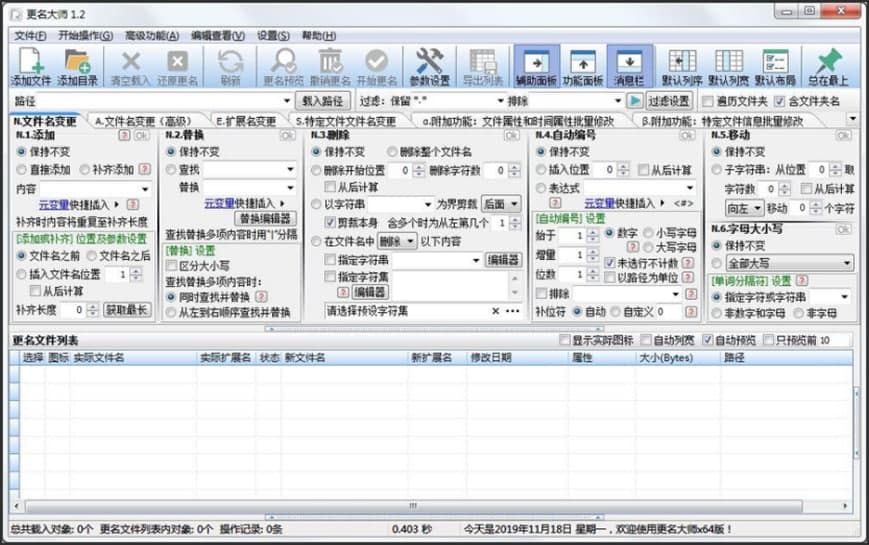Viewport: 869px width, 545px height.
Task: Click the 替换编辑器 button
Action: (265, 218)
